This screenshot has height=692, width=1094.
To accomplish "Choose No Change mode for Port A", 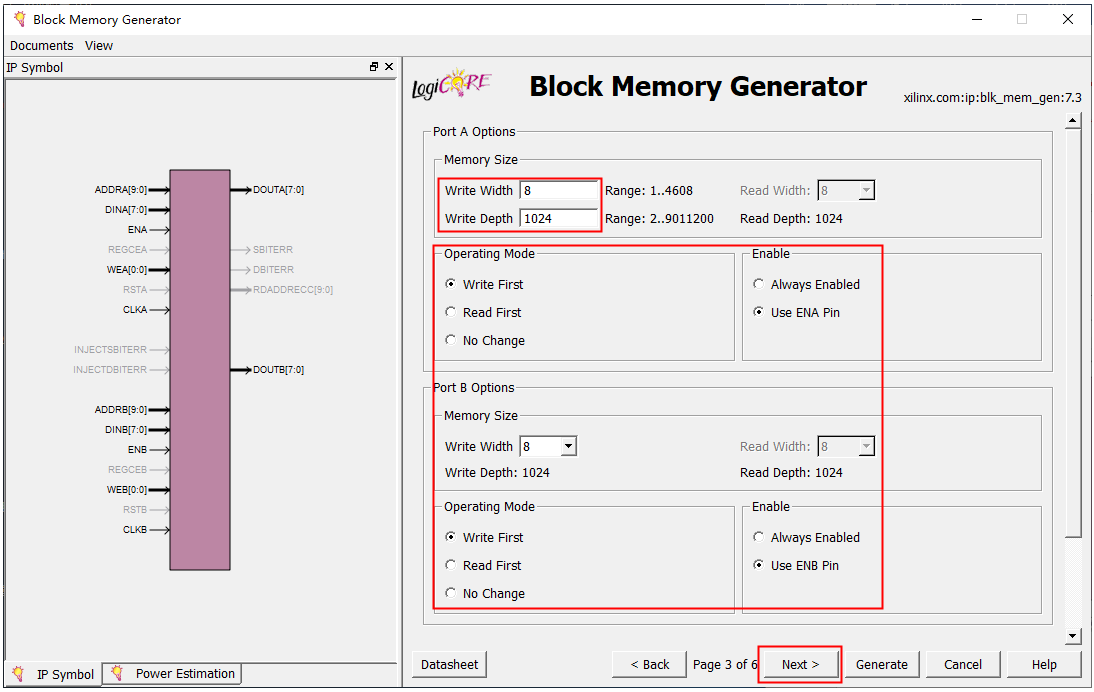I will click(x=451, y=340).
